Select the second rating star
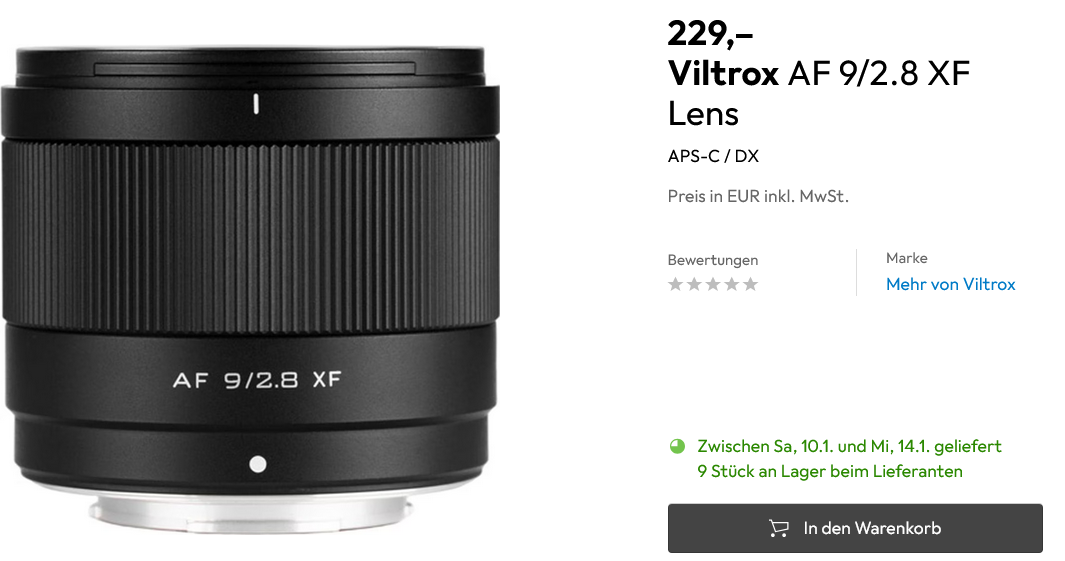This screenshot has width=1065, height=561. pyautogui.click(x=694, y=284)
